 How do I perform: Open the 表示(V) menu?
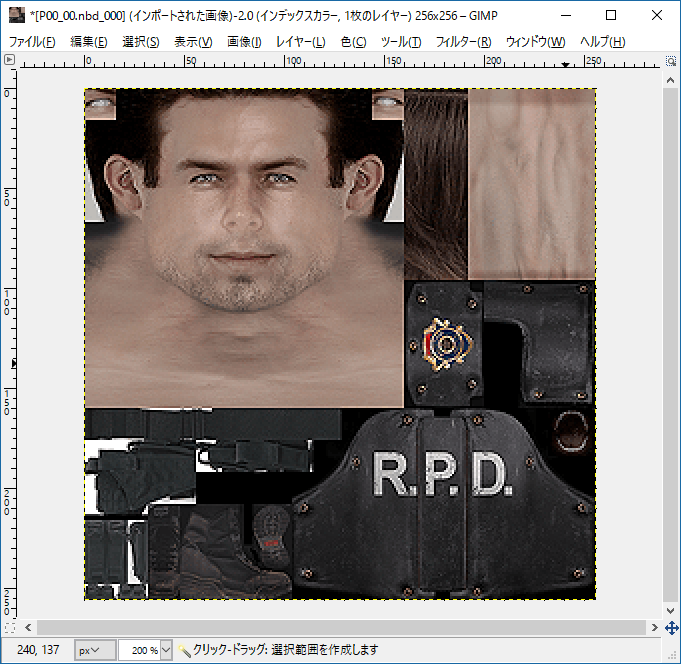click(x=193, y=42)
